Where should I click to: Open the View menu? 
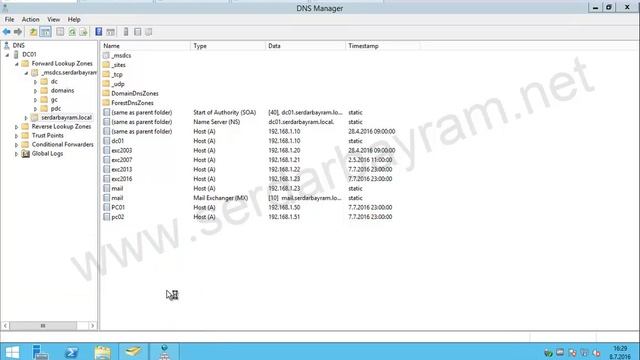pyautogui.click(x=53, y=19)
